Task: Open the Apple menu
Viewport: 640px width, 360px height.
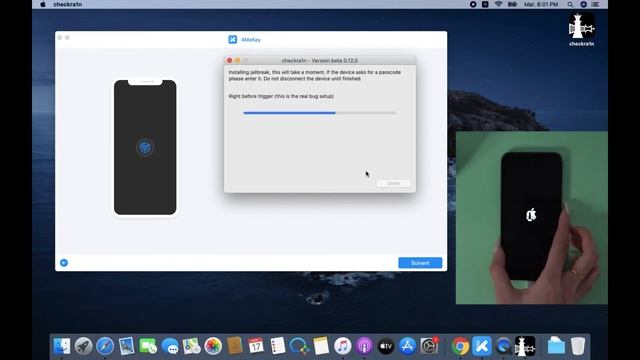Action: (x=43, y=4)
